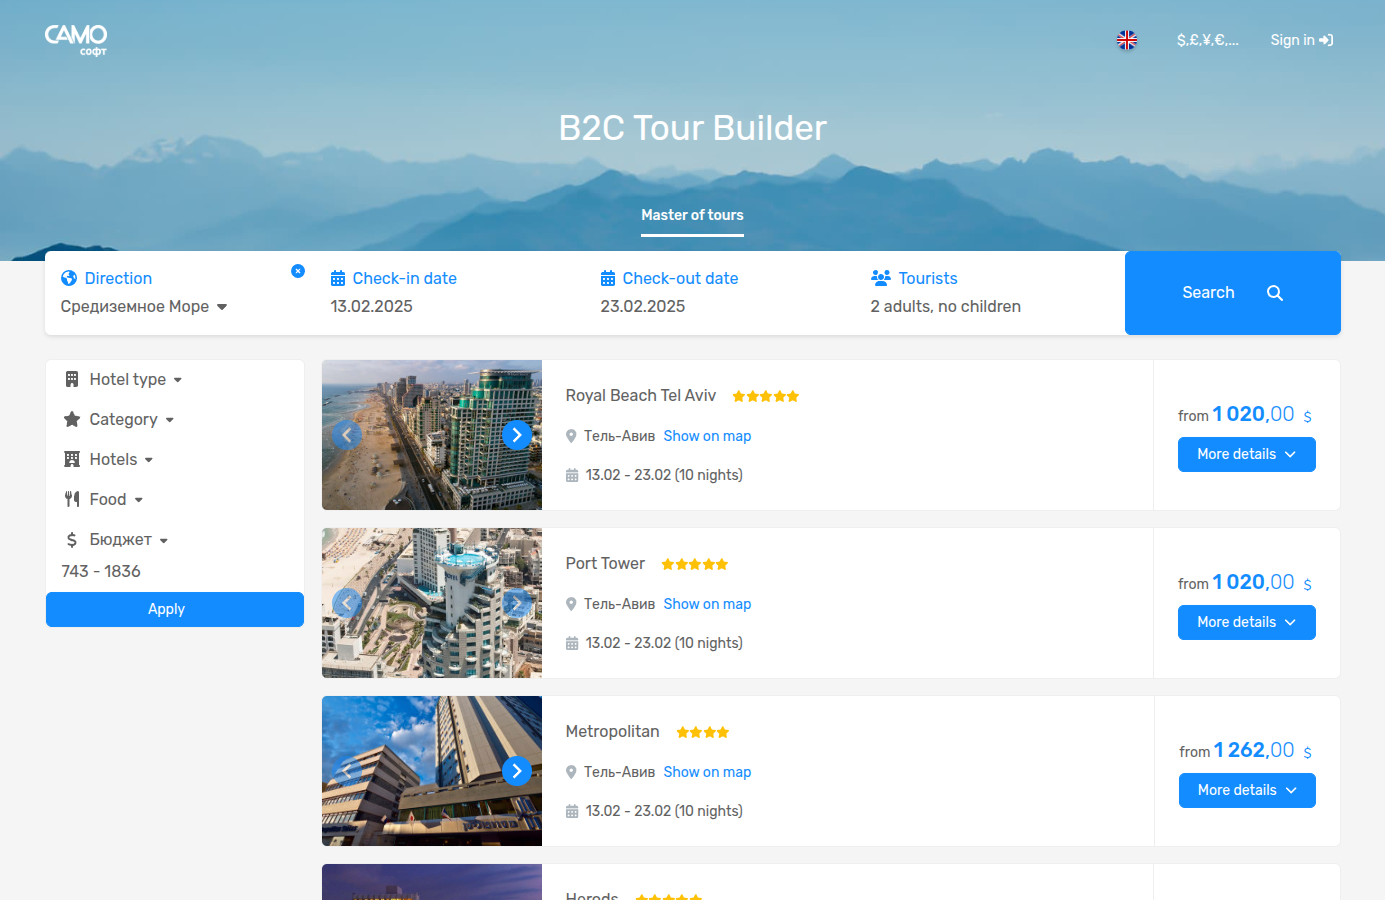Open the currency selector $,£,¥,€
Screen dimensions: 1385x900
coord(1207,40)
